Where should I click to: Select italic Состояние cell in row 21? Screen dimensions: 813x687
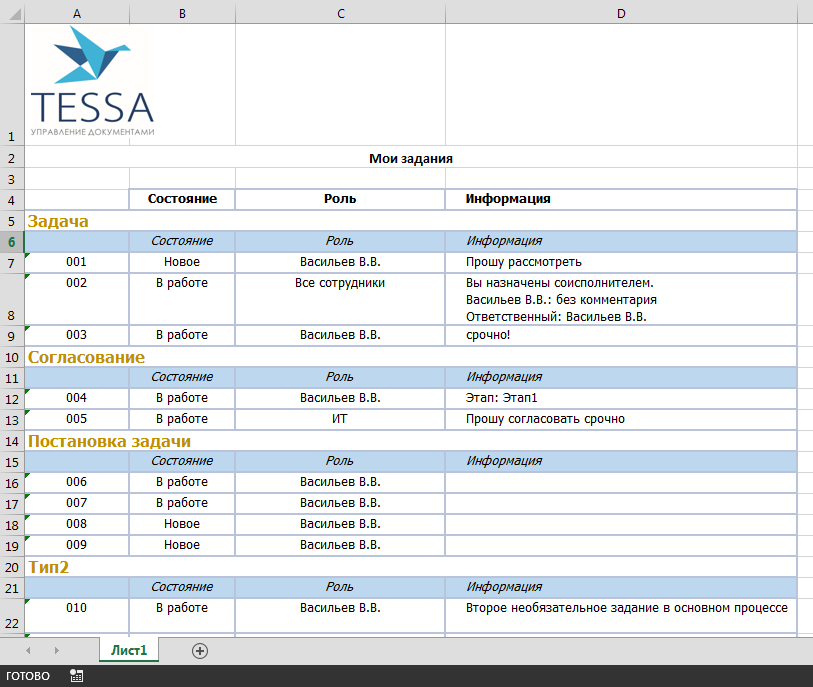[x=182, y=587]
